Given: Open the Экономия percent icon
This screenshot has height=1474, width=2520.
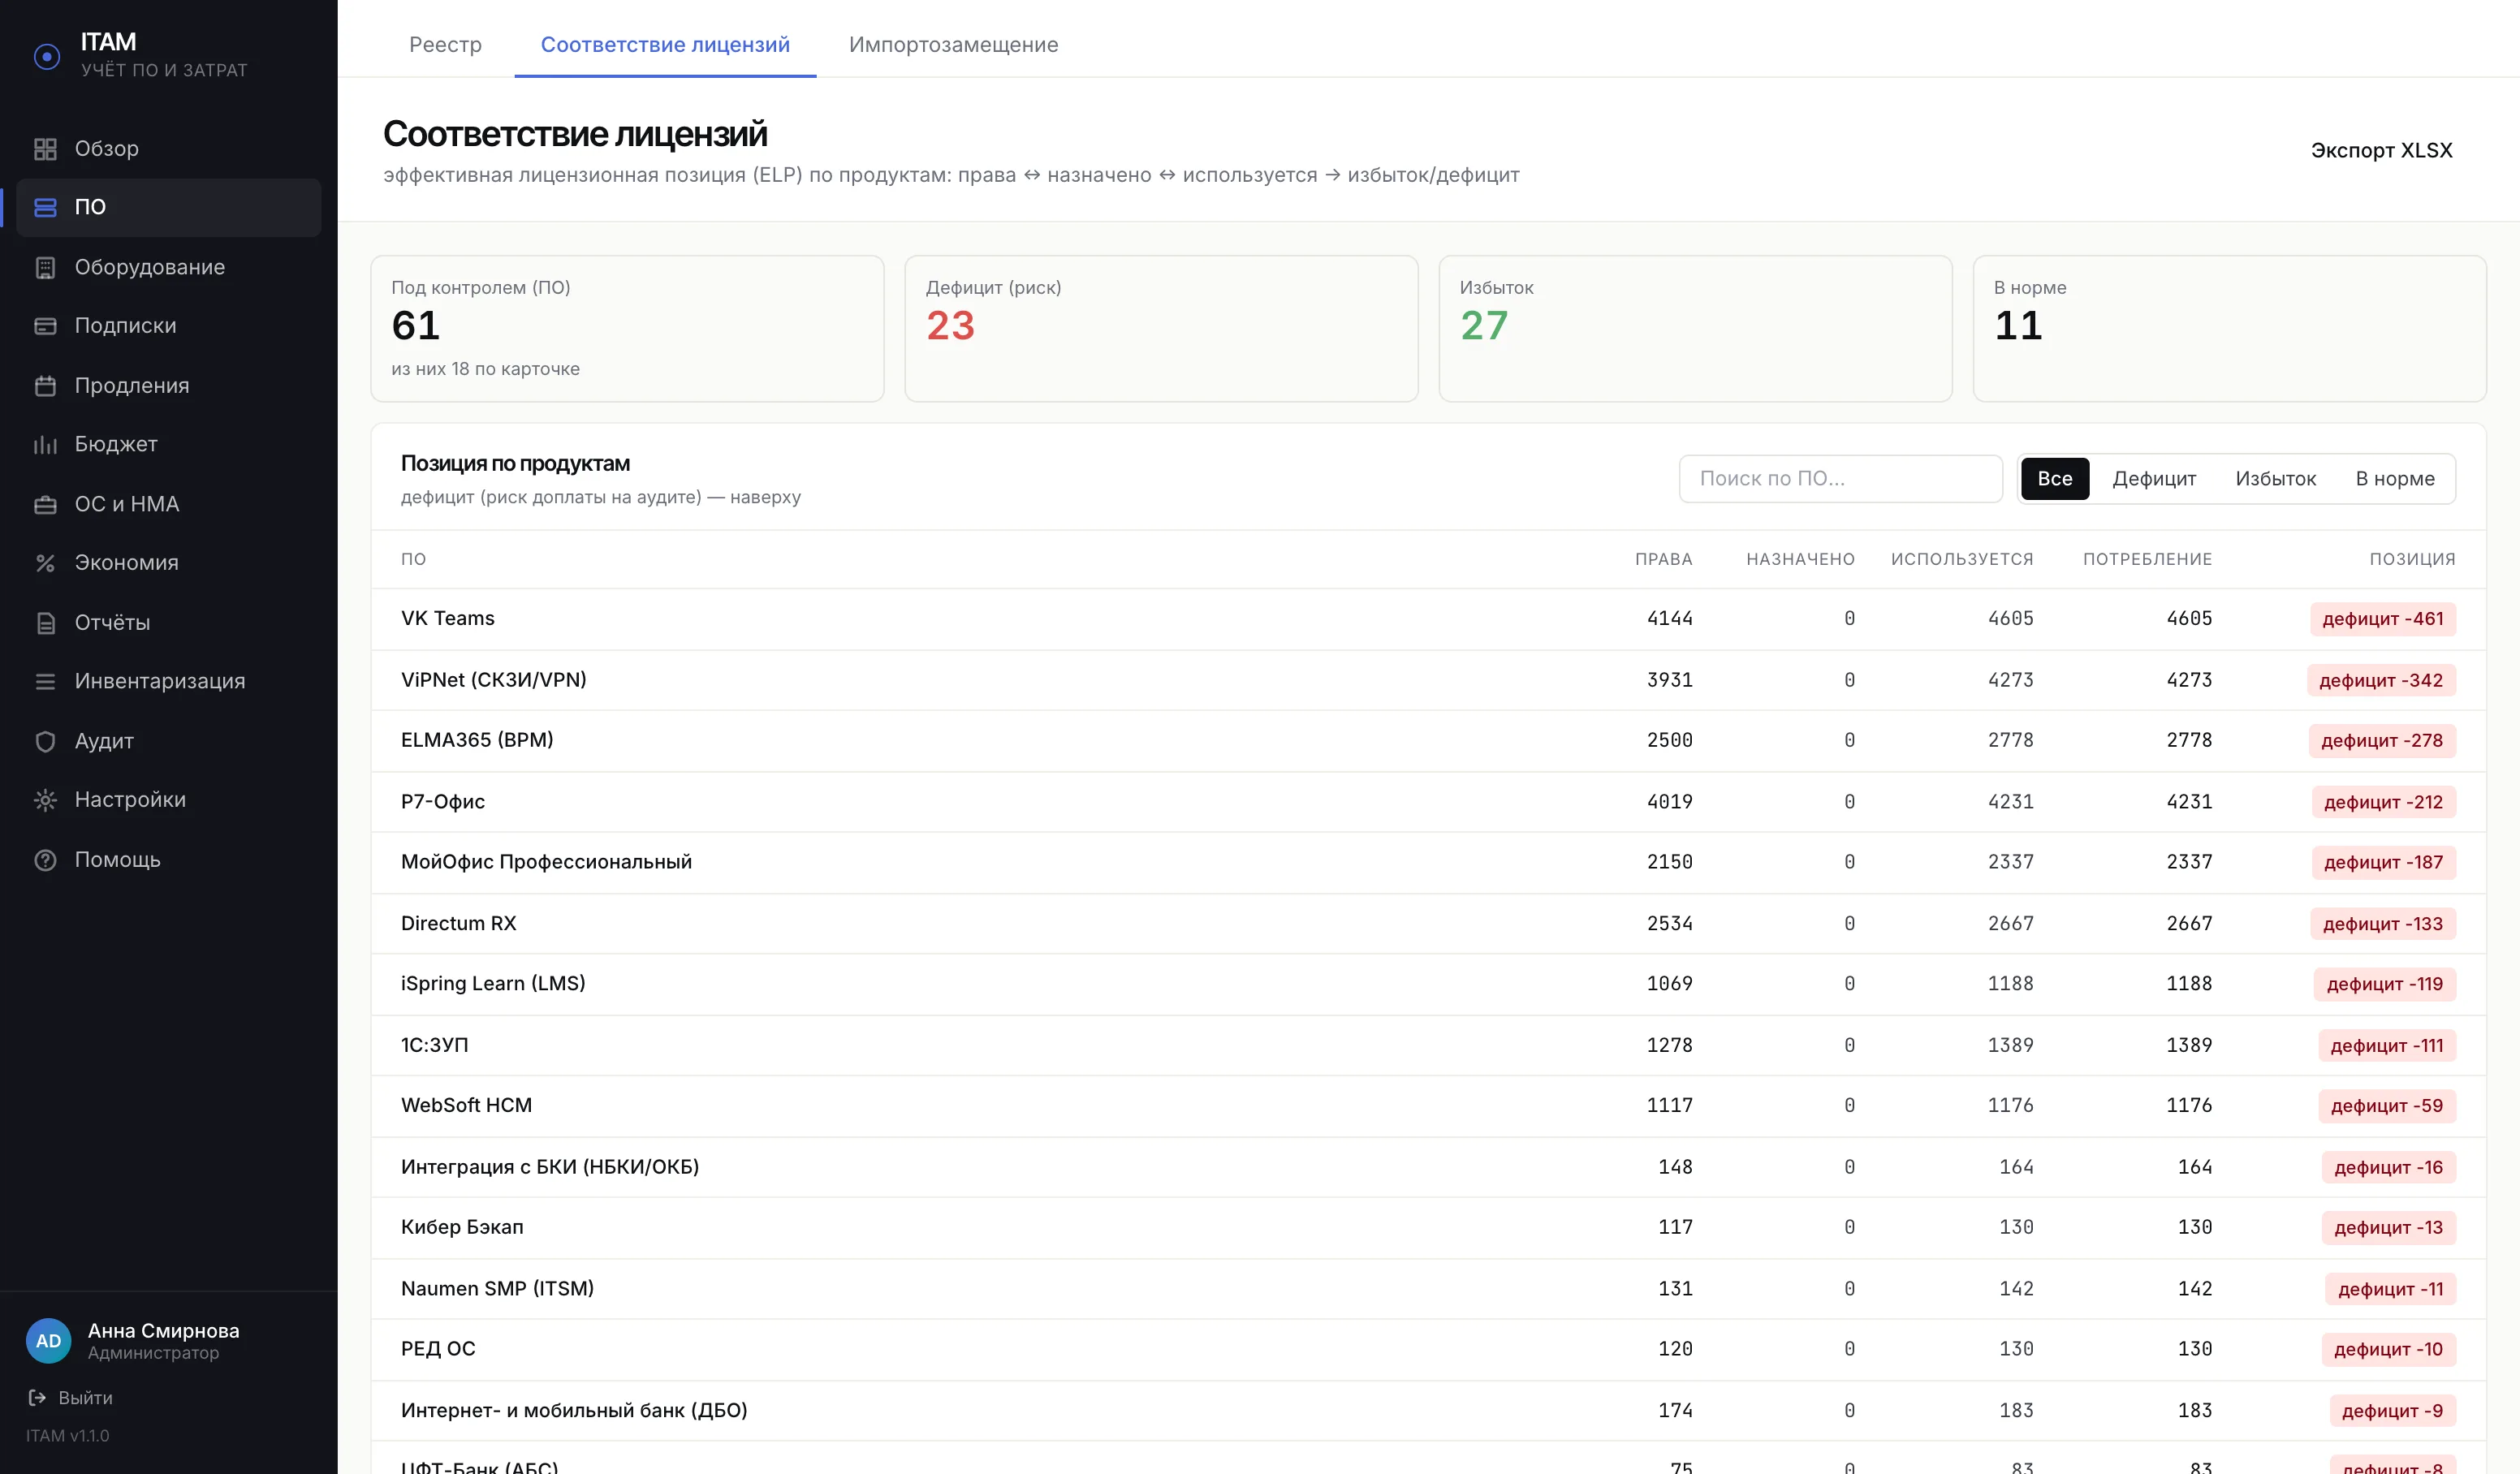Looking at the screenshot, I should [45, 563].
